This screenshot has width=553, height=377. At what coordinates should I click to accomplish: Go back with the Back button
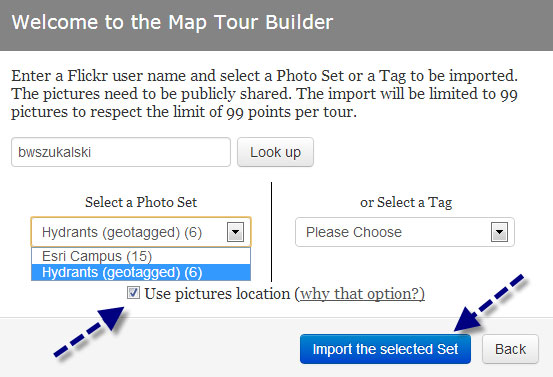510,349
